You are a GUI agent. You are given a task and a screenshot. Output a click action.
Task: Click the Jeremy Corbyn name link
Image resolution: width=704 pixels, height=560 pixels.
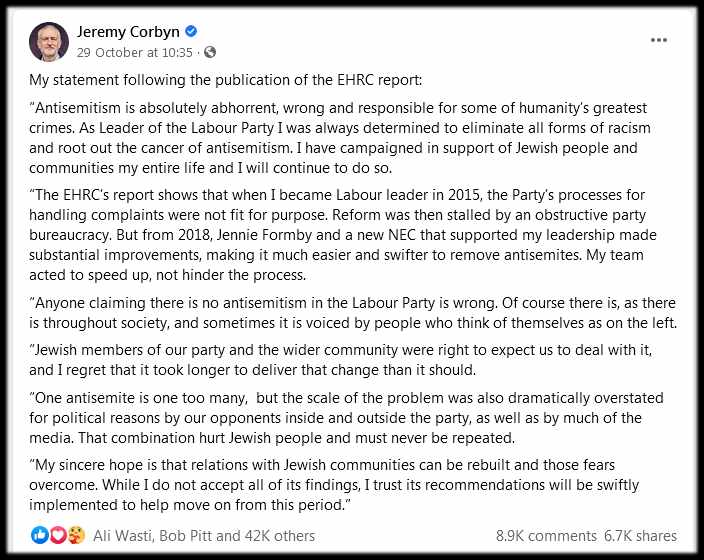tap(128, 32)
